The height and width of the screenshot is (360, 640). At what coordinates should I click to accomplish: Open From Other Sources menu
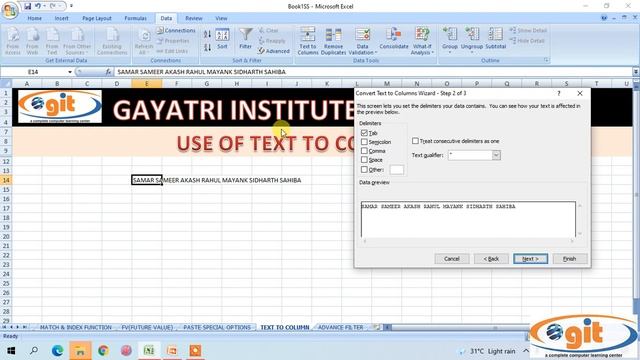coord(77,41)
